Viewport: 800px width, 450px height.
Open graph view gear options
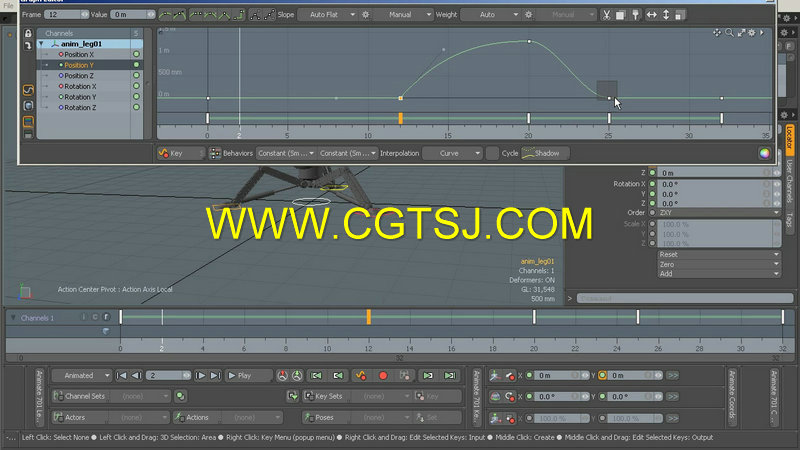752,33
